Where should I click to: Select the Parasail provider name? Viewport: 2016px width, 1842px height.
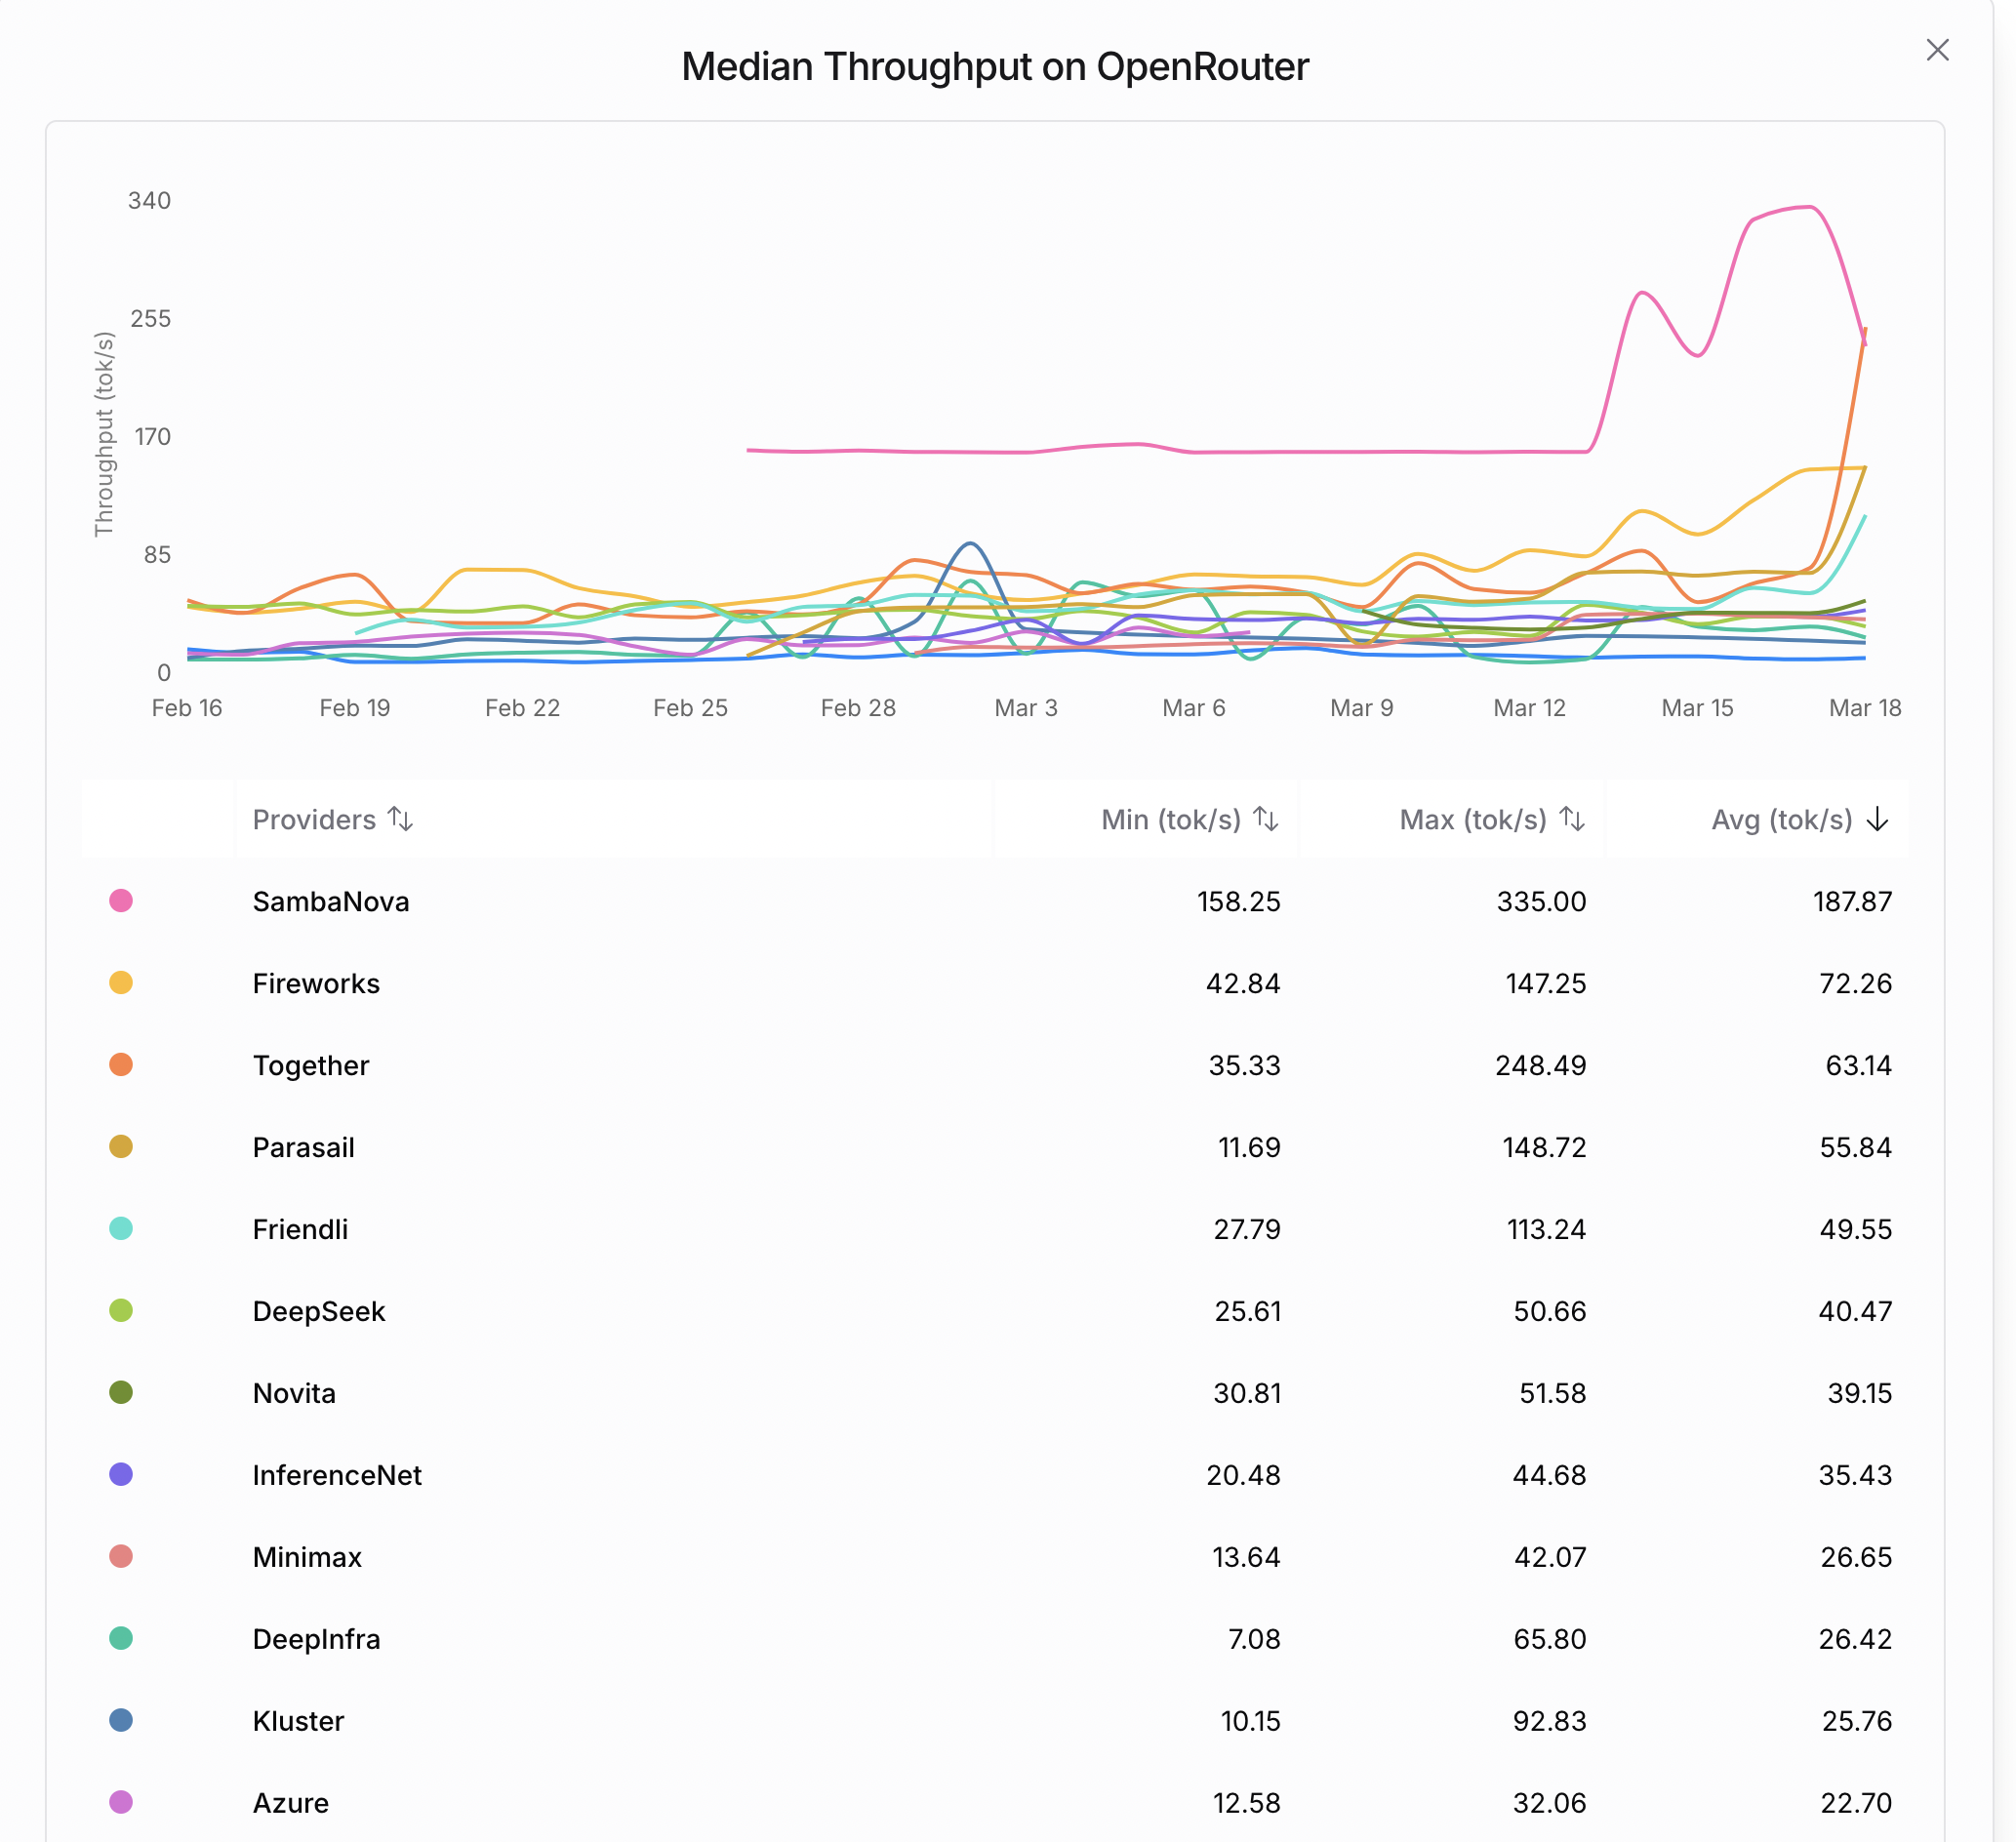pyautogui.click(x=303, y=1147)
